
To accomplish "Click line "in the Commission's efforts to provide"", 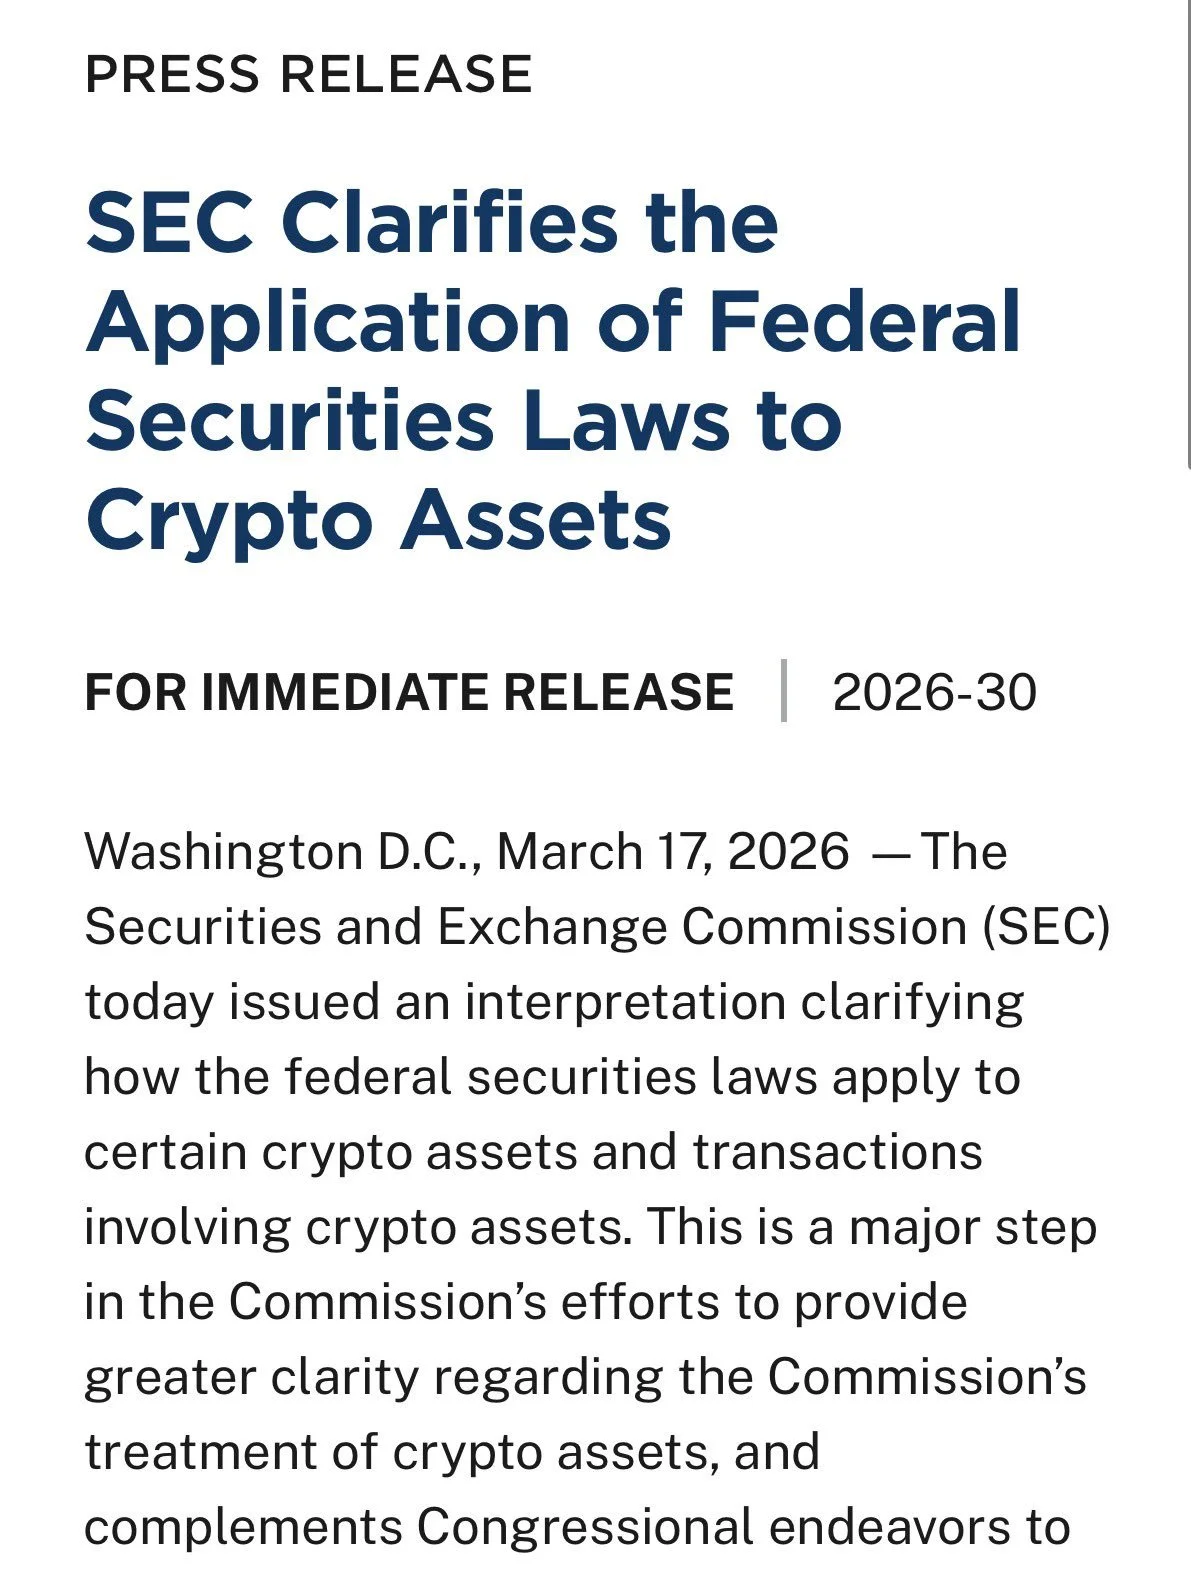I will click(526, 1302).
